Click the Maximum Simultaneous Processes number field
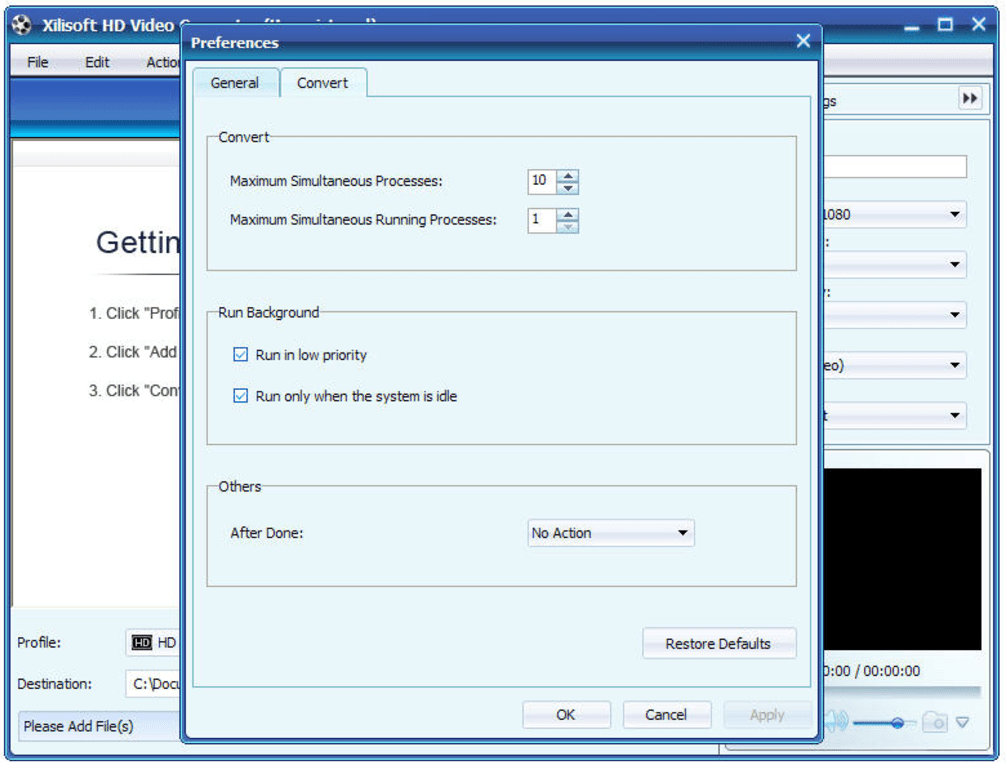 pyautogui.click(x=542, y=182)
